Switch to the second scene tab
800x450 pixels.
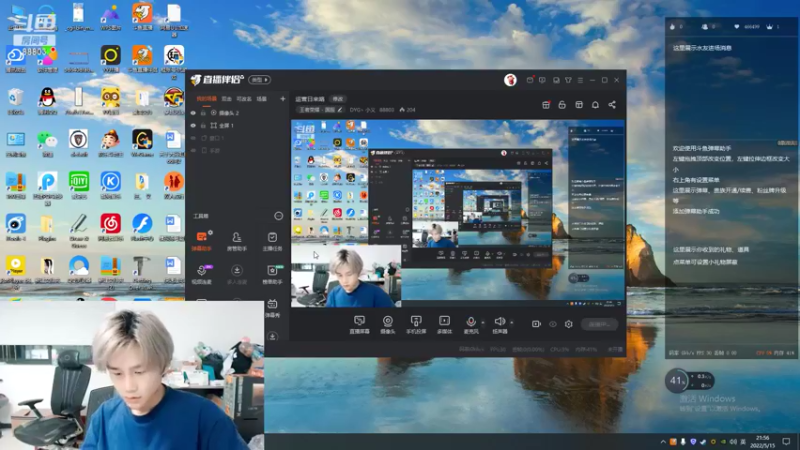point(227,99)
